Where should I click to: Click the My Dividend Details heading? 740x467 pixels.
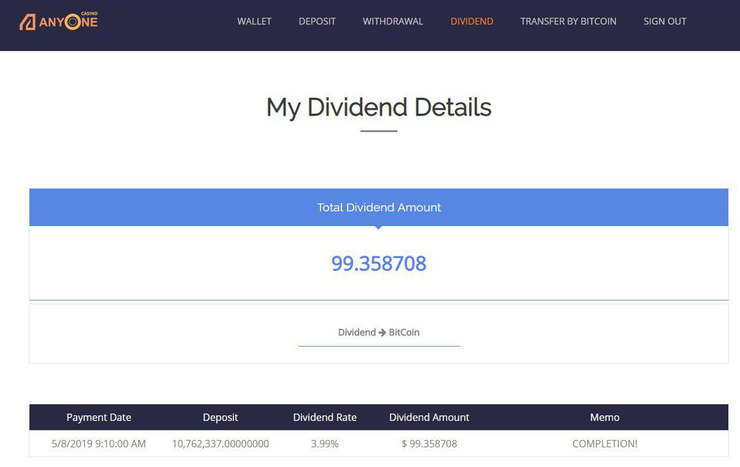(378, 108)
